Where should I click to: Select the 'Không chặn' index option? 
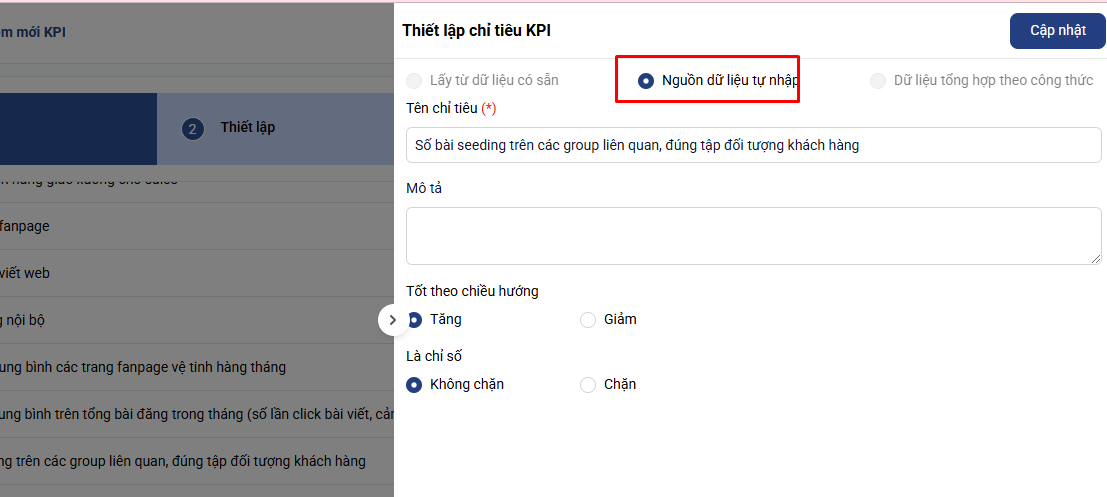tap(414, 385)
